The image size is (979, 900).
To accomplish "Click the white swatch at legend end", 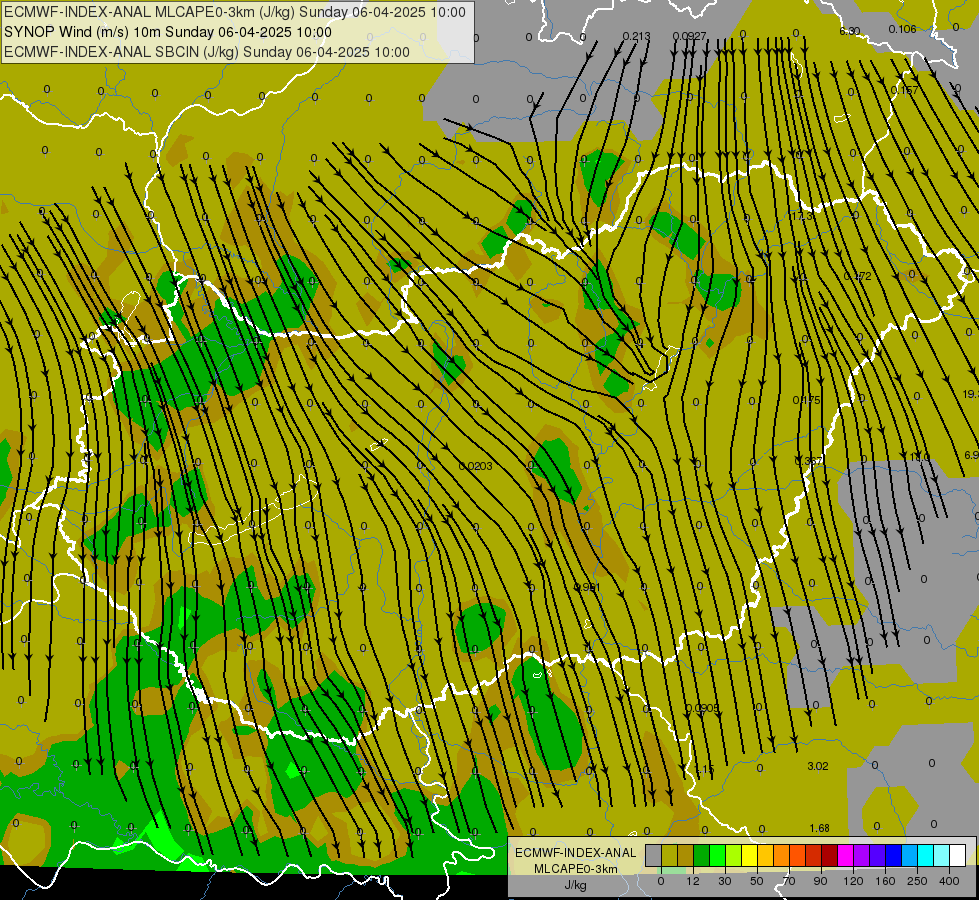I will pyautogui.click(x=958, y=855).
